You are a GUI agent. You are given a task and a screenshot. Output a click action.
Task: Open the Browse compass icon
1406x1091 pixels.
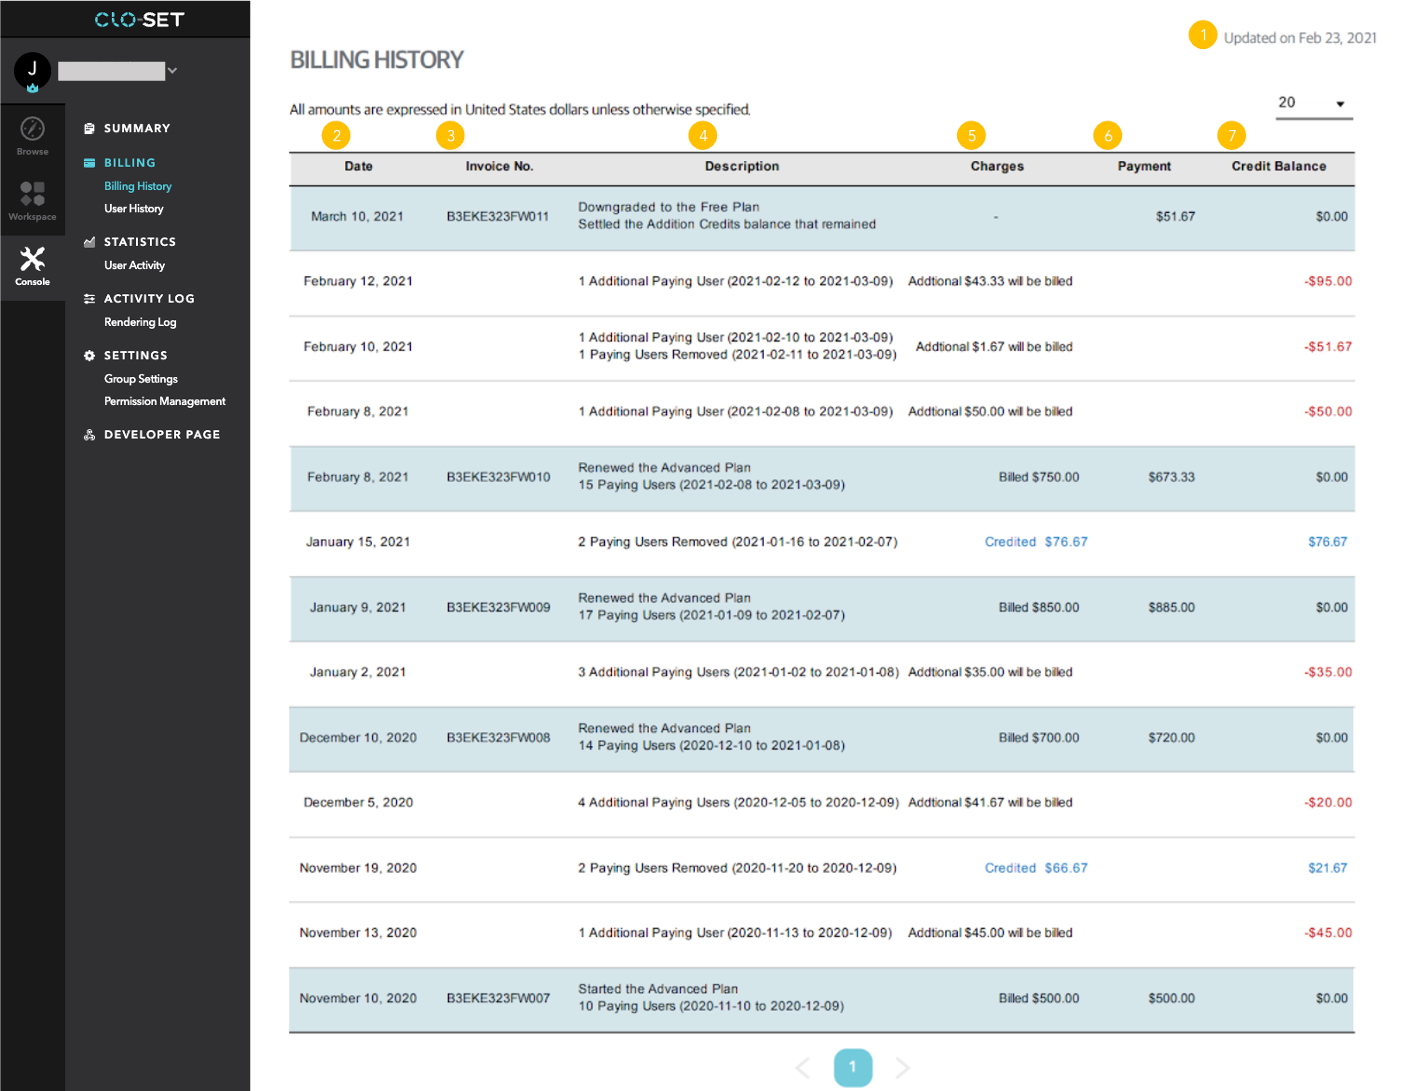coord(32,129)
